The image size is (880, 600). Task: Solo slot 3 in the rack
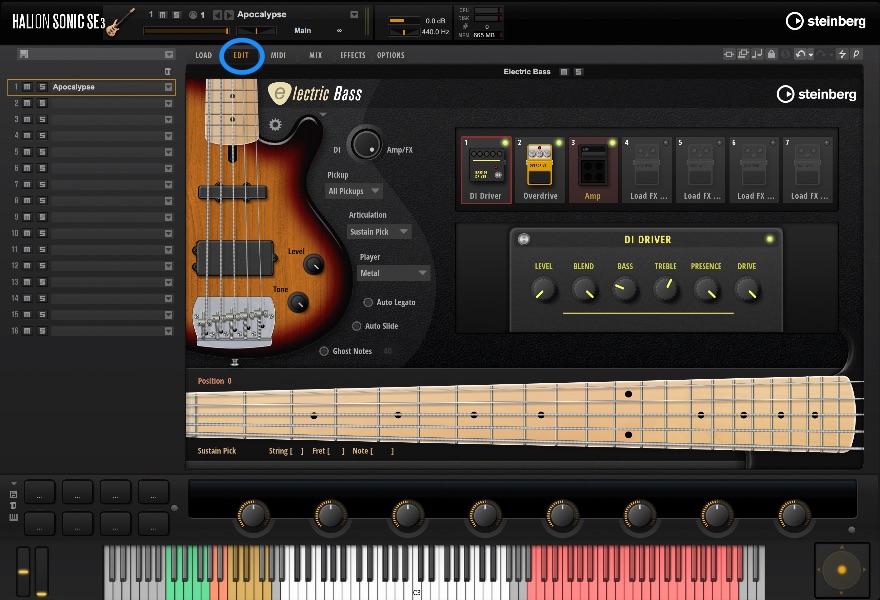click(42, 120)
